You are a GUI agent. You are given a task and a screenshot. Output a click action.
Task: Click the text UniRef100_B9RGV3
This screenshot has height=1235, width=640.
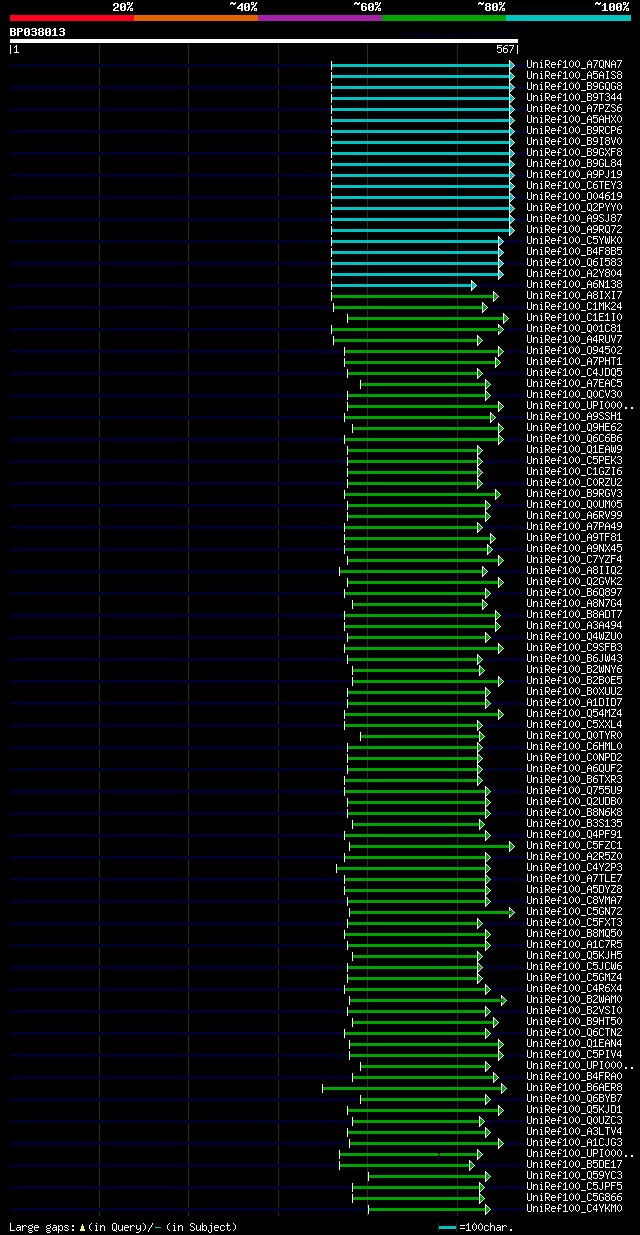pyautogui.click(x=574, y=493)
